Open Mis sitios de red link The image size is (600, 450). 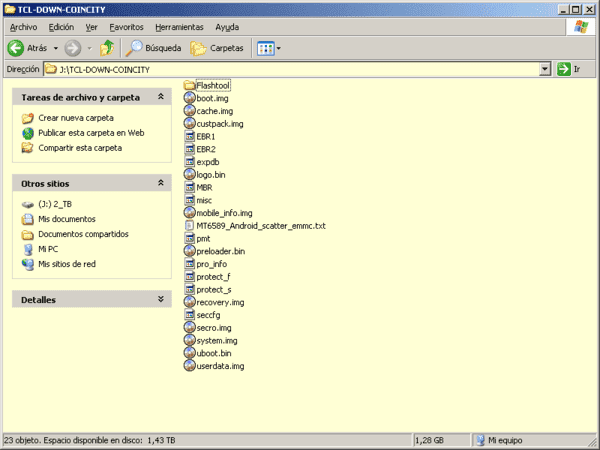[67, 264]
